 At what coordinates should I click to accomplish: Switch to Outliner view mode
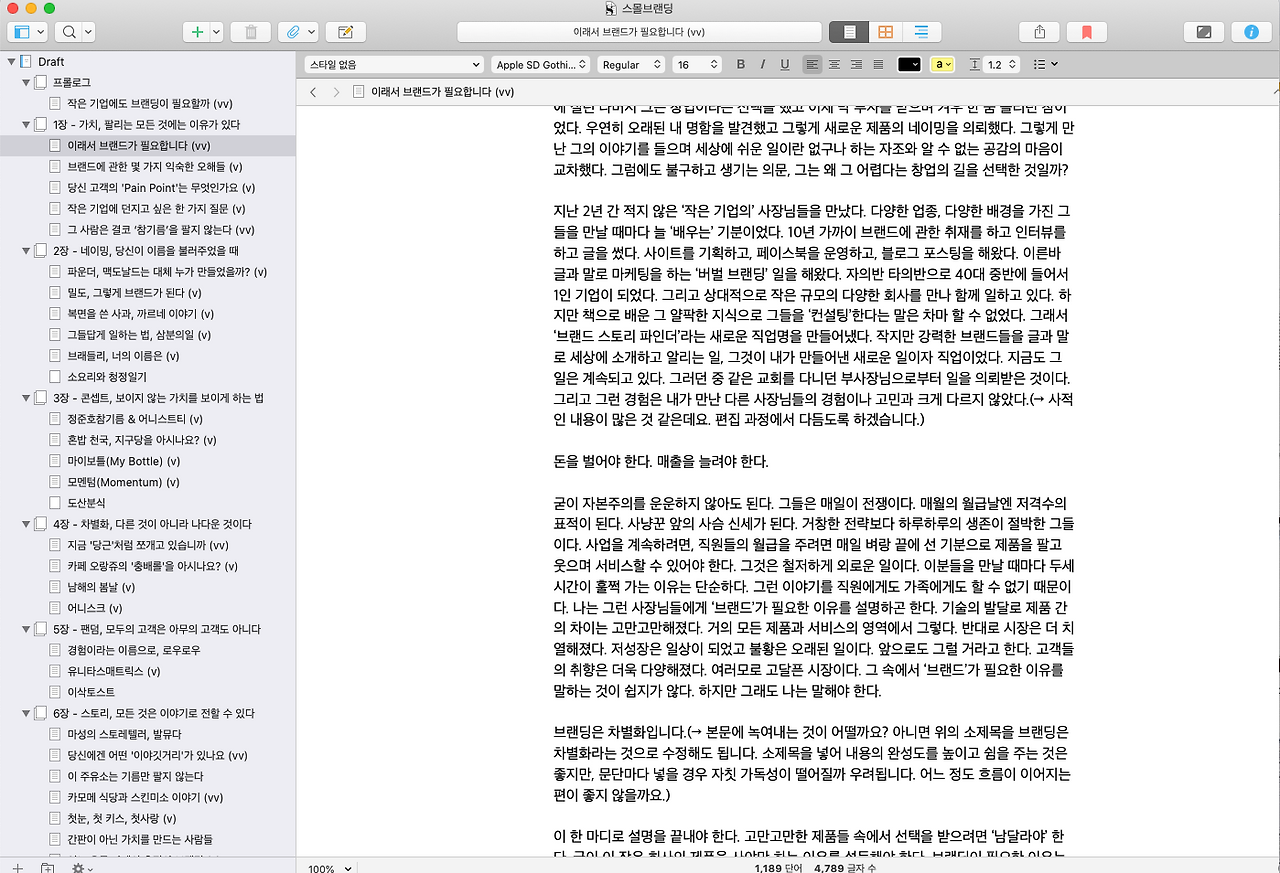coord(919,31)
